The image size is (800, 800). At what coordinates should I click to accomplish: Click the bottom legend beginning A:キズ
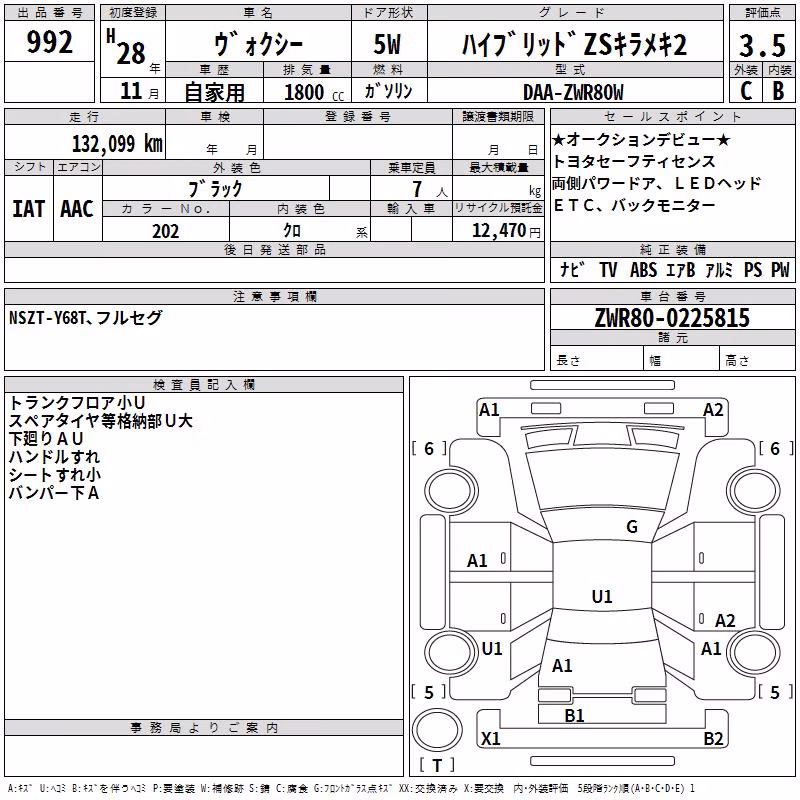351,788
